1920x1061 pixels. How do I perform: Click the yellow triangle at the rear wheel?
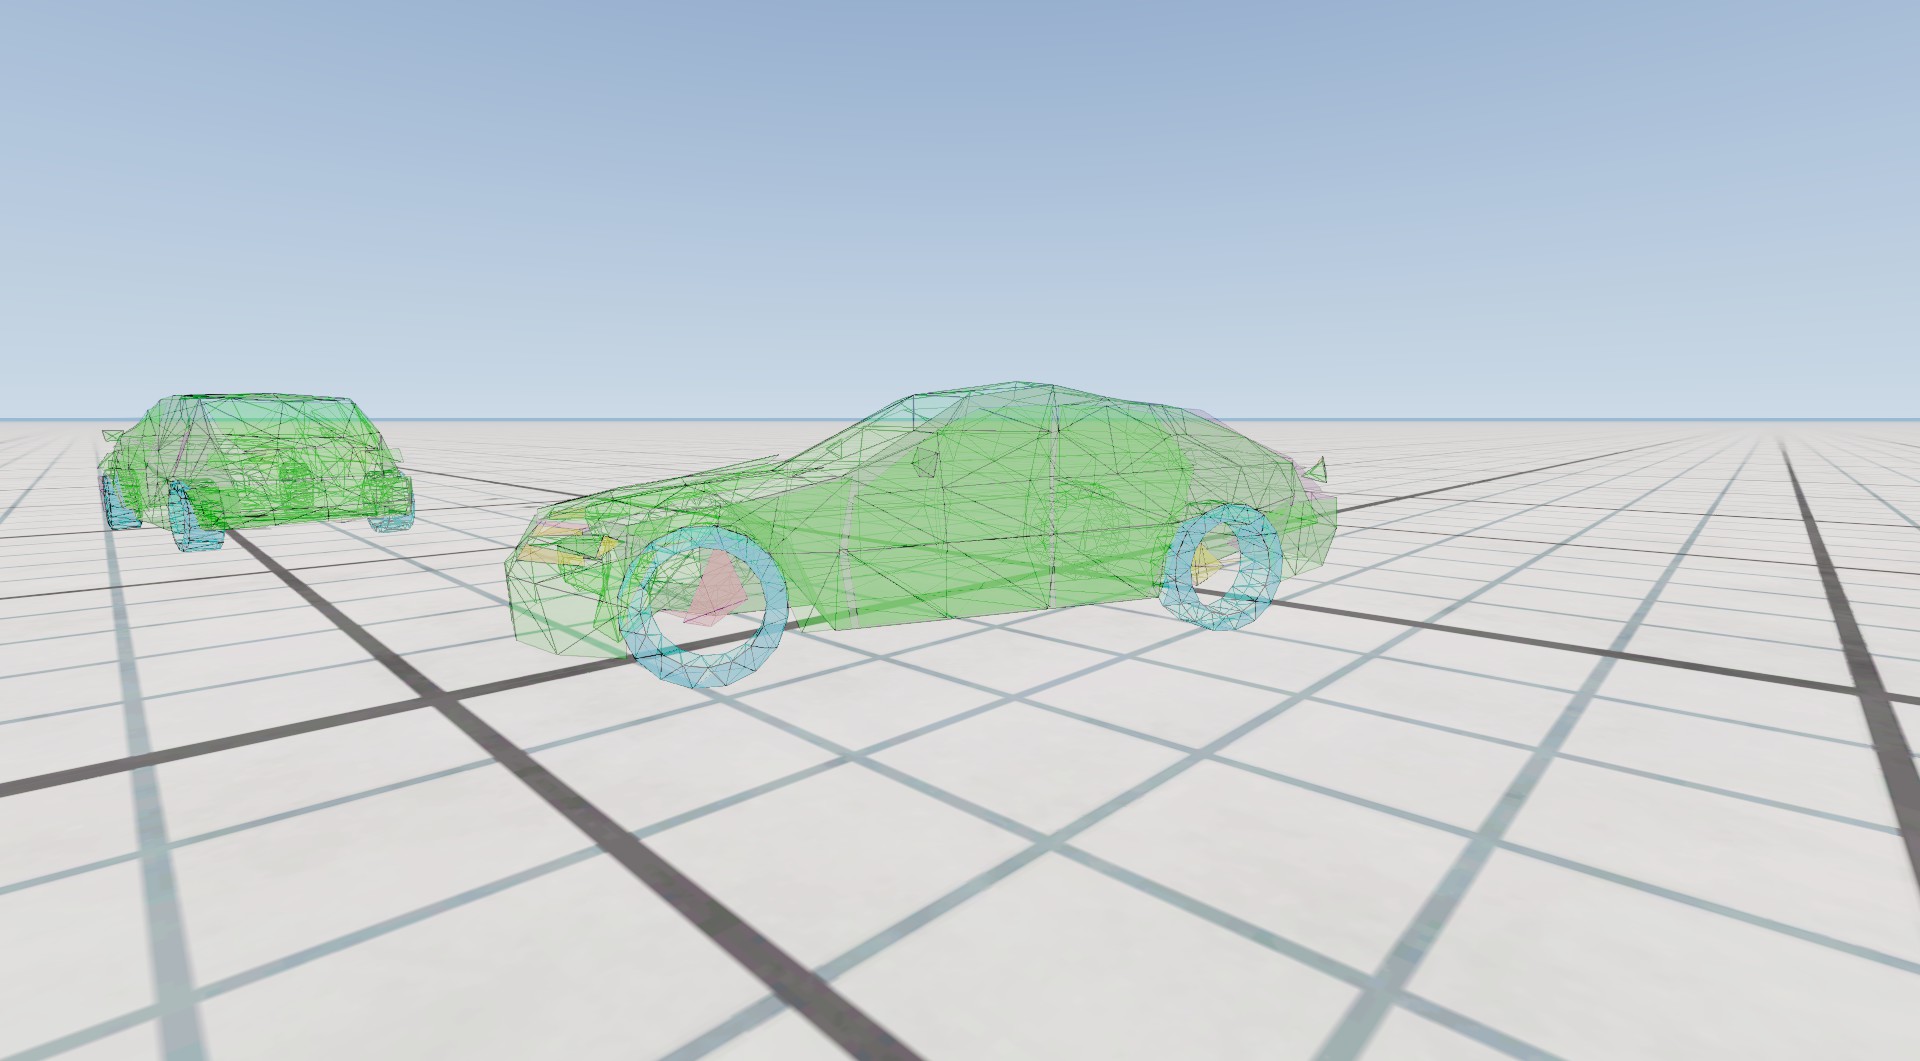click(1206, 564)
